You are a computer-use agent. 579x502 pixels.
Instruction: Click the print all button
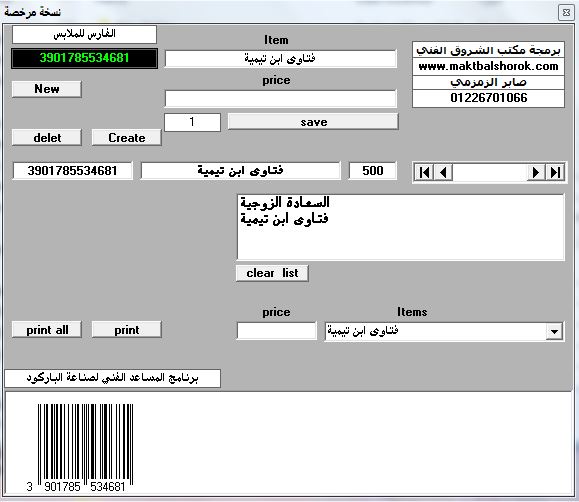click(x=47, y=329)
